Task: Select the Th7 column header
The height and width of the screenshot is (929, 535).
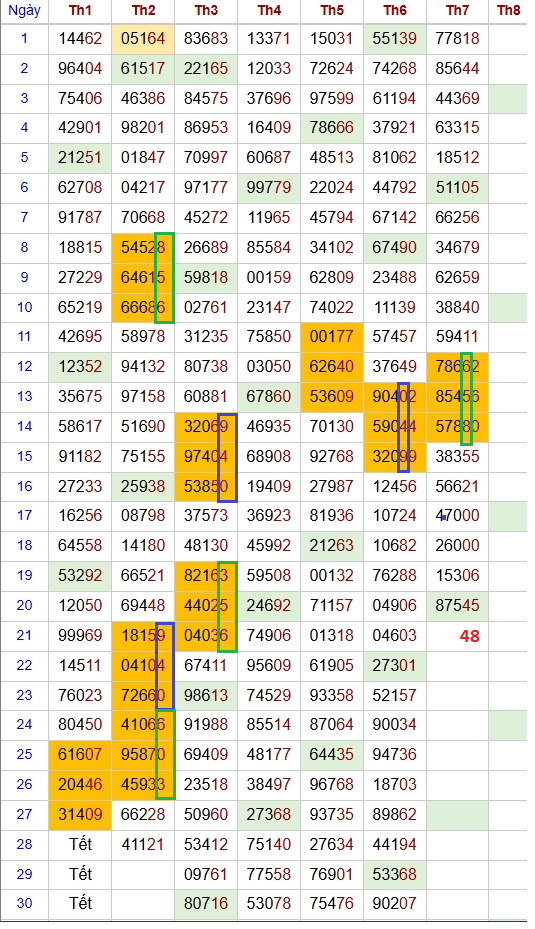Action: click(x=457, y=11)
